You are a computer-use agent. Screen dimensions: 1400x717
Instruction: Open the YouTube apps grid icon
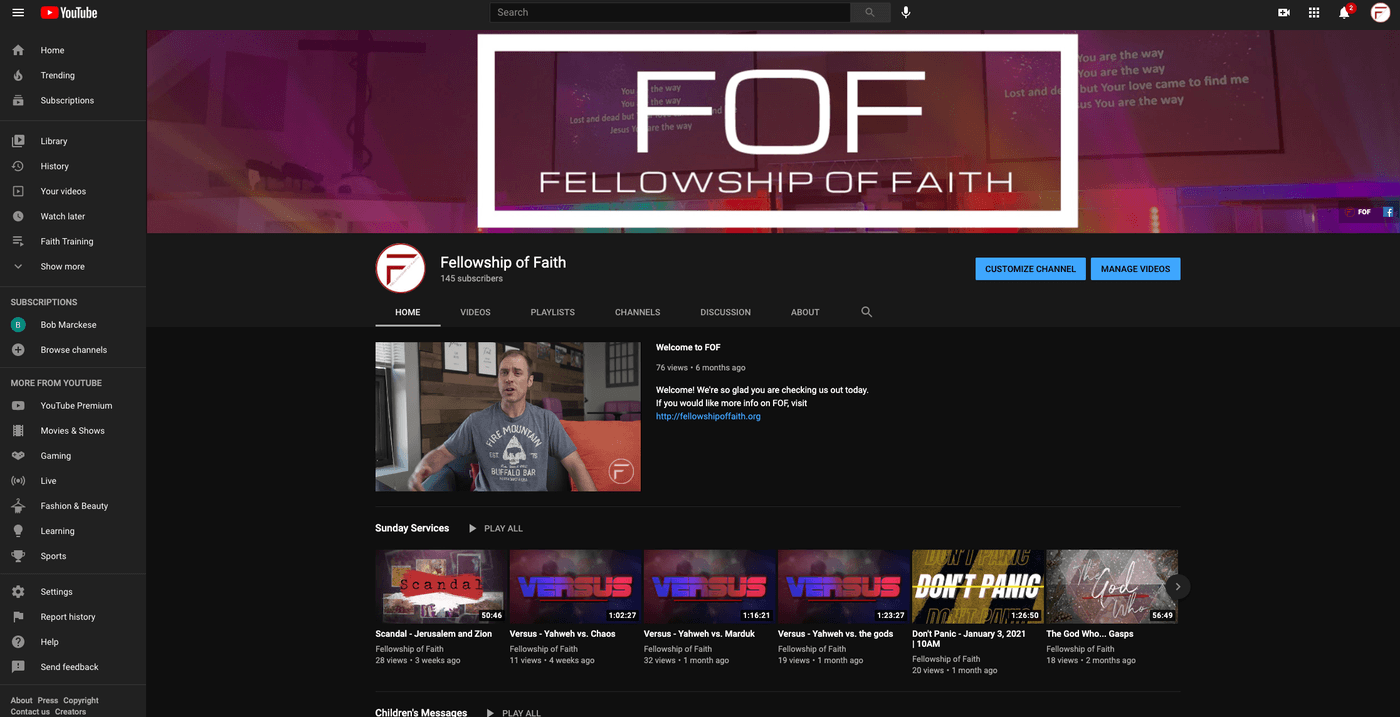click(1314, 12)
